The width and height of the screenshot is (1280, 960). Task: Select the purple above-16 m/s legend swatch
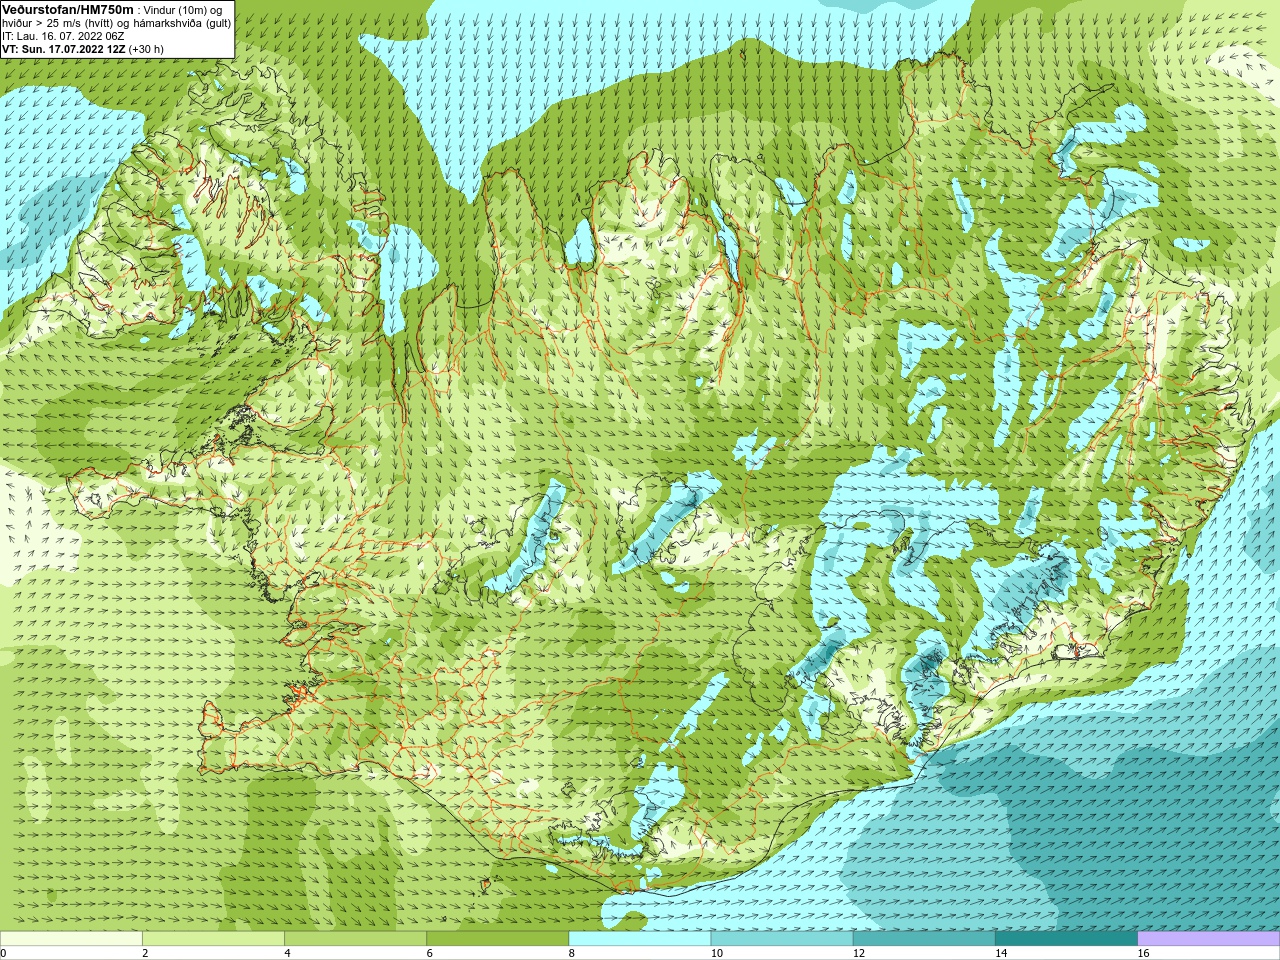(1209, 939)
